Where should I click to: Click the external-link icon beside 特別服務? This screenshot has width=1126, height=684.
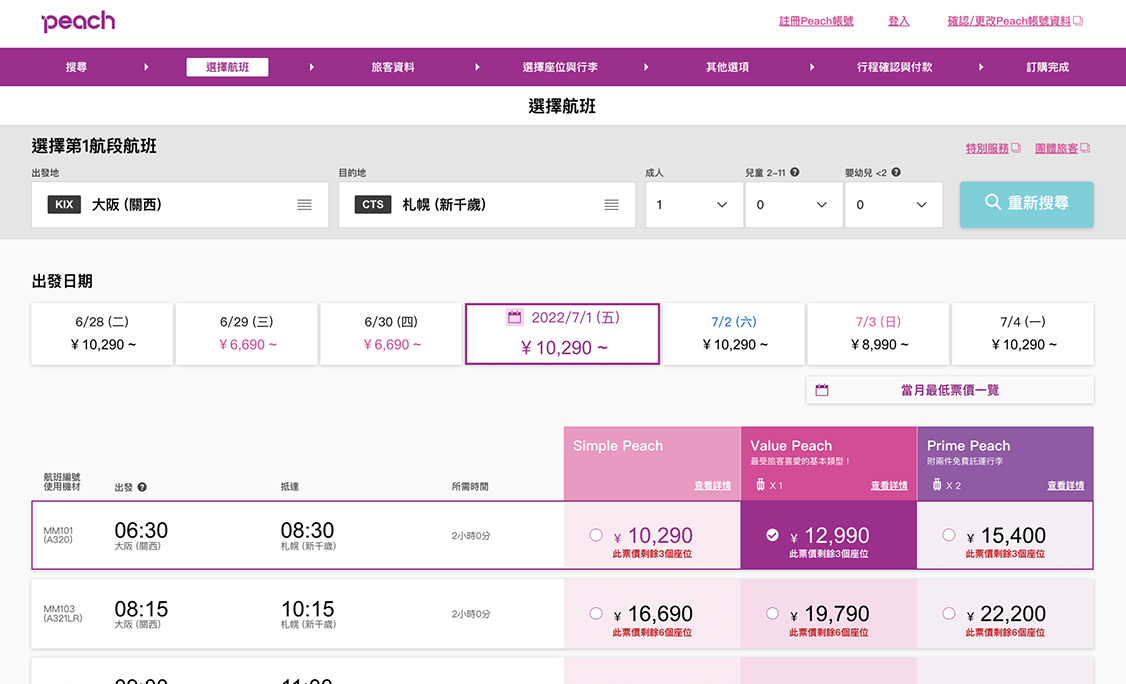pos(1015,148)
